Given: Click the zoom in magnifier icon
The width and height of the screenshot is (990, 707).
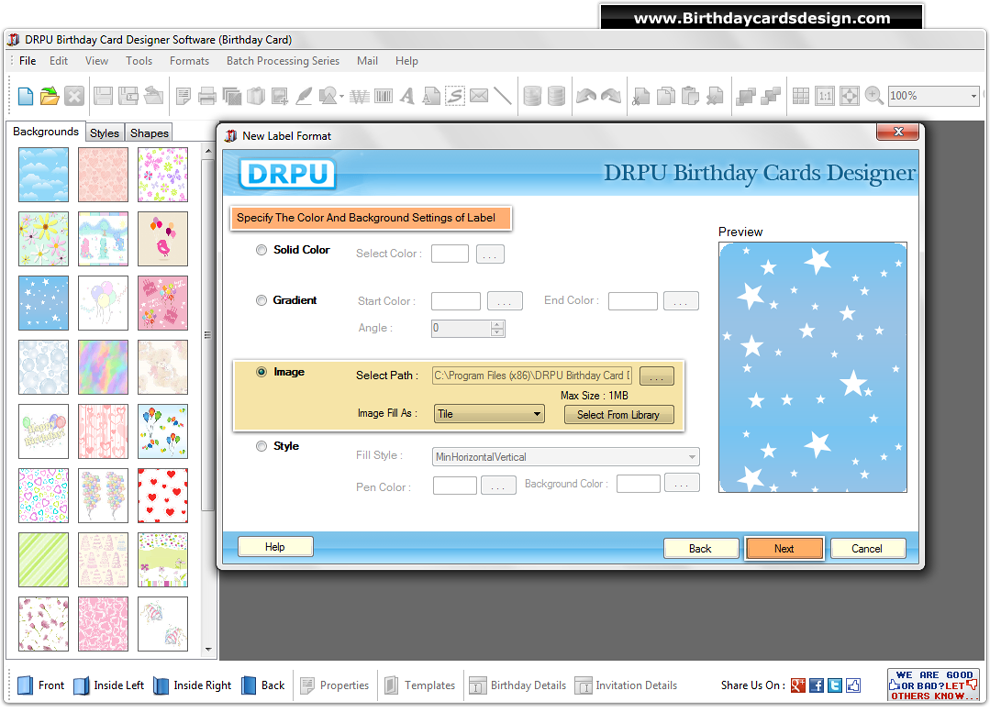Looking at the screenshot, I should [x=874, y=96].
